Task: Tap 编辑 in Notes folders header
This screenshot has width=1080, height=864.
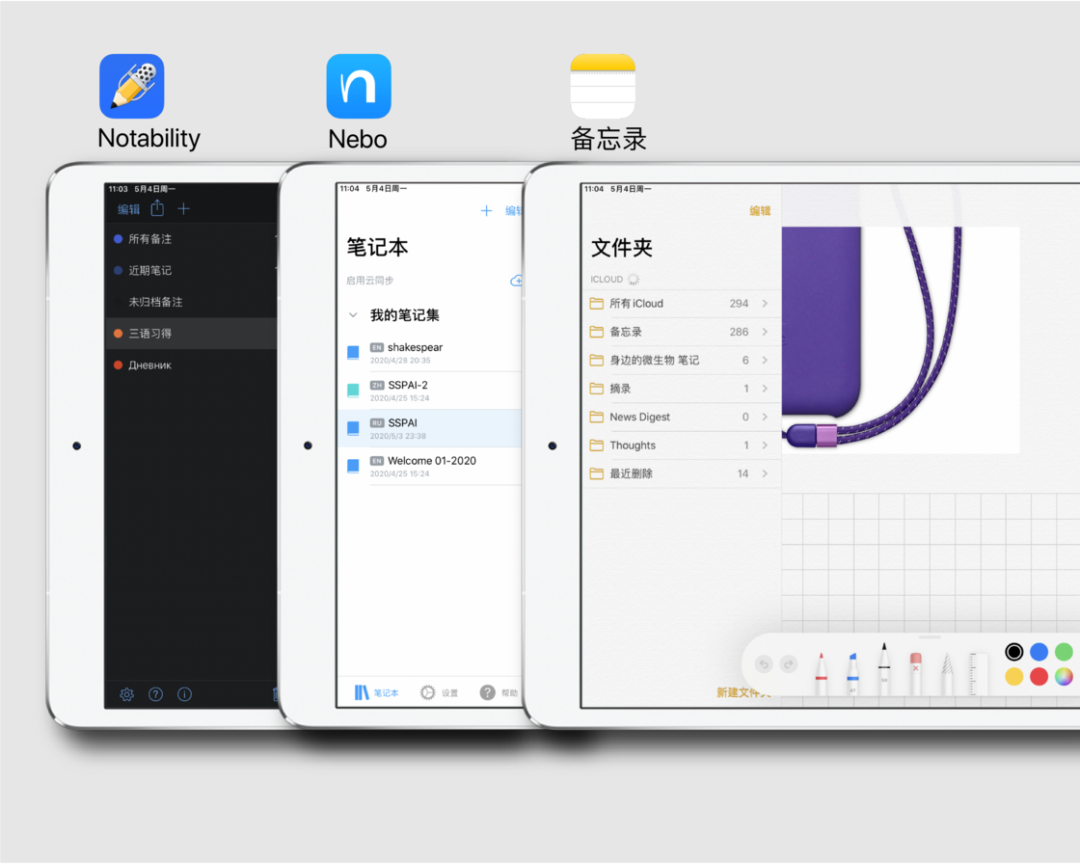Action: (x=760, y=211)
